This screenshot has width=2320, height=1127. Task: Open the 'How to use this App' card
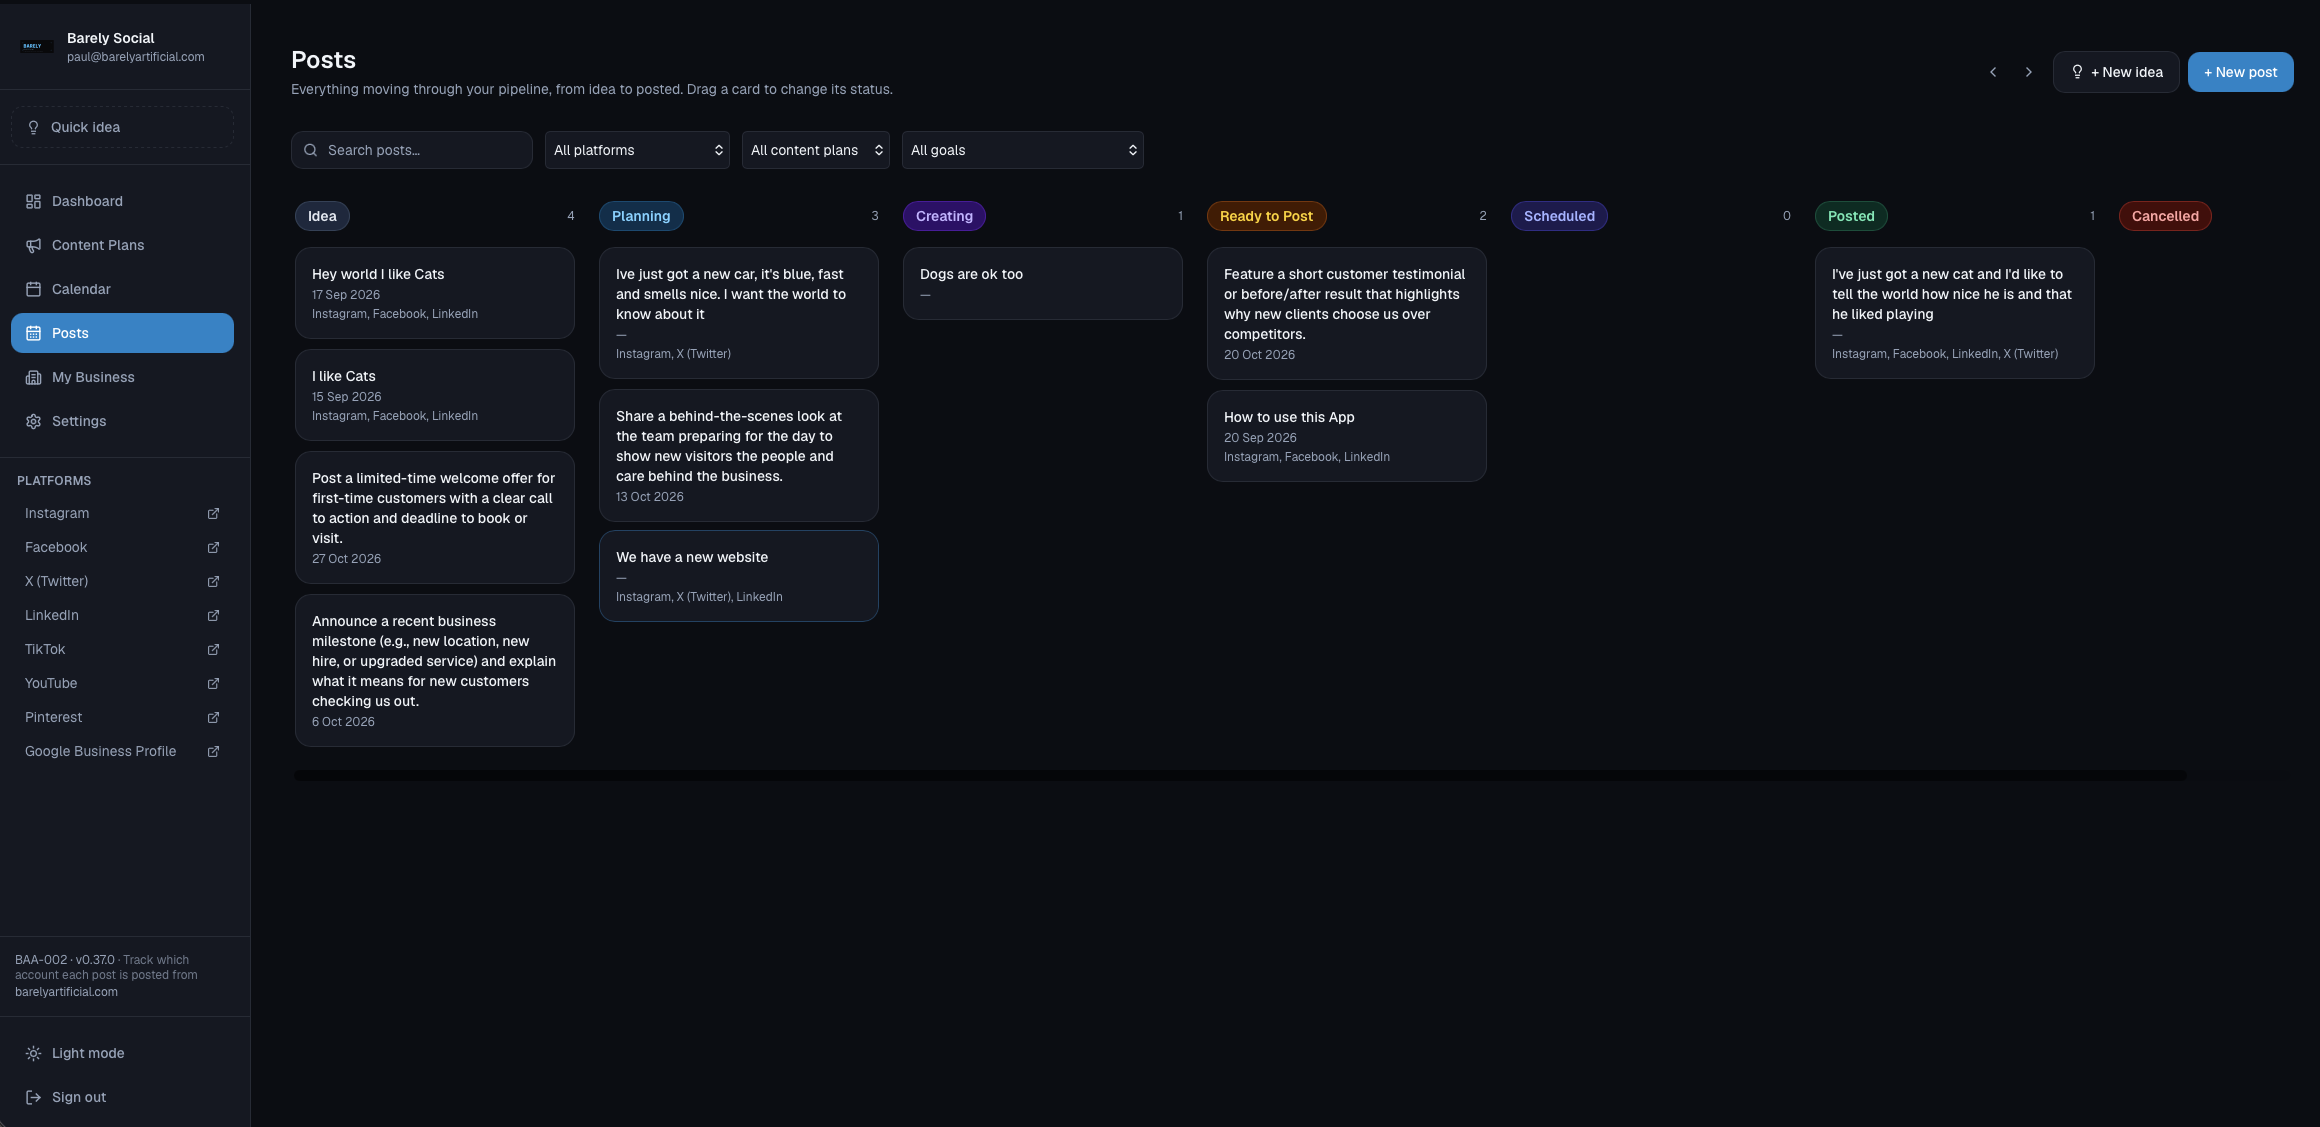tap(1347, 436)
